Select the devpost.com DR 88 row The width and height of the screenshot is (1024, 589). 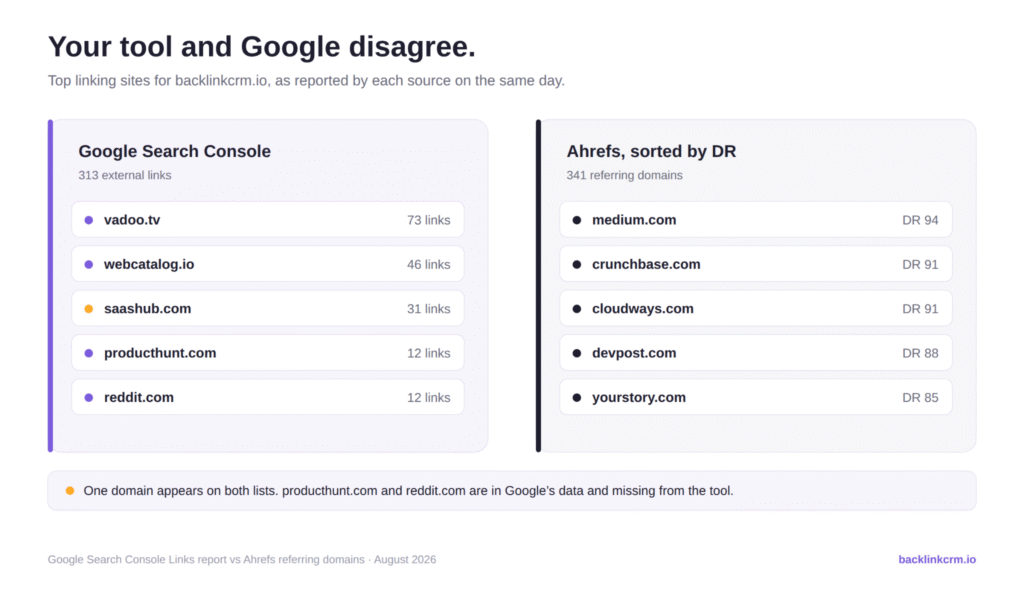tap(756, 353)
